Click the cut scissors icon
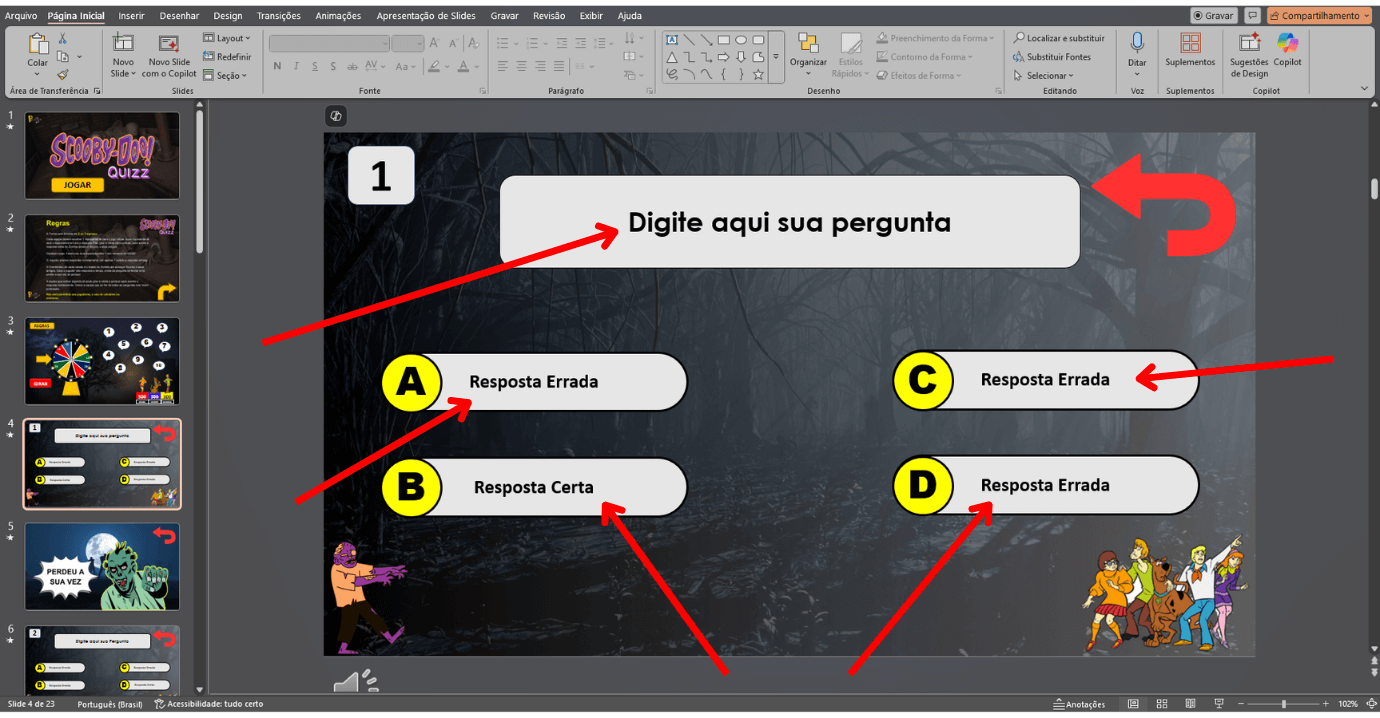Viewport: 1380px width, 718px height. (x=63, y=39)
